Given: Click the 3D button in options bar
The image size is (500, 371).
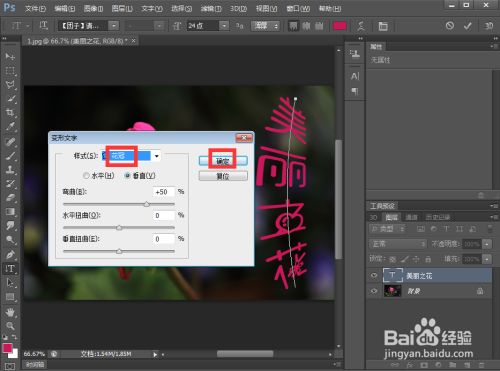Looking at the screenshot, I should [489, 26].
